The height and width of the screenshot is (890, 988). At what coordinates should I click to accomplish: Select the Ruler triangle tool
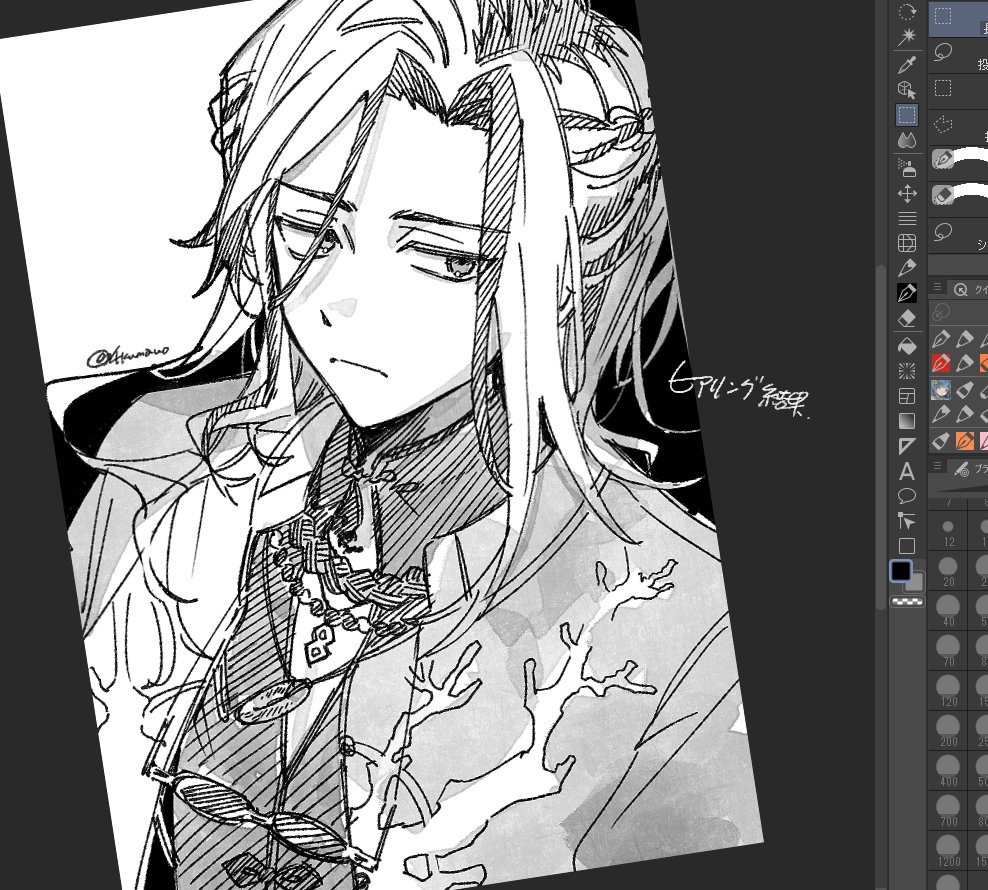click(907, 446)
